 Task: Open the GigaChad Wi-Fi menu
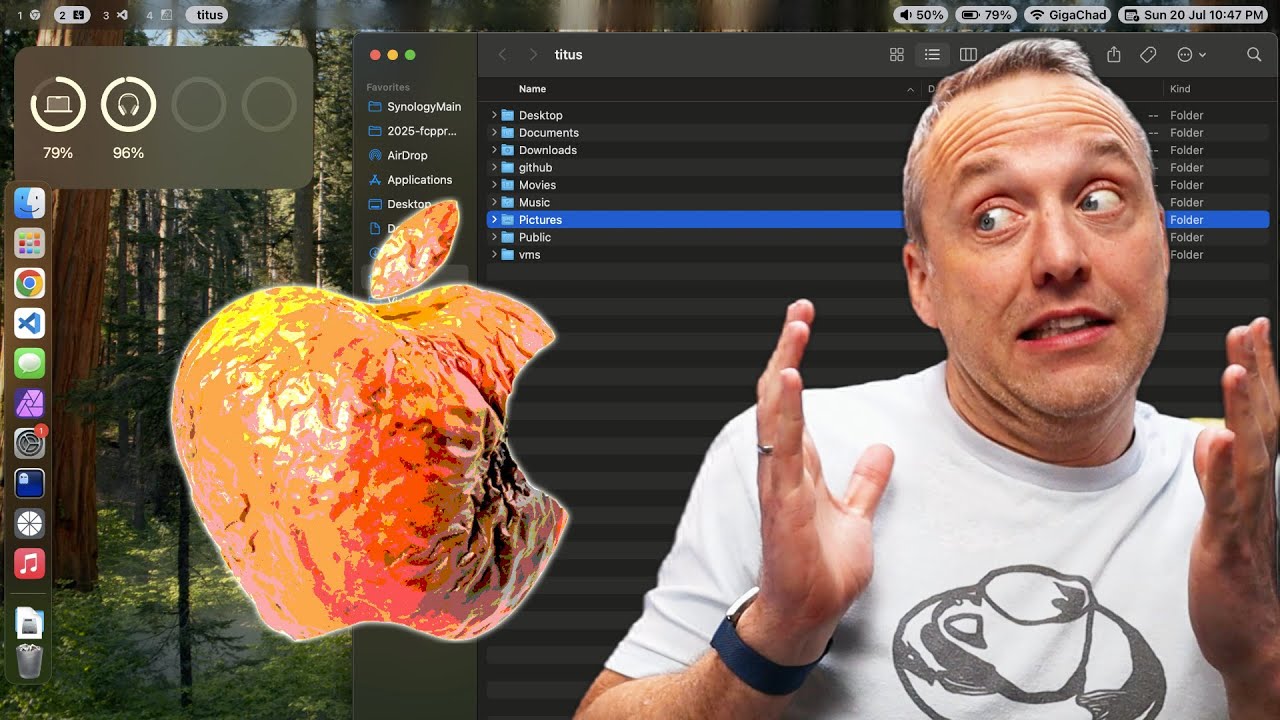[x=1067, y=15]
